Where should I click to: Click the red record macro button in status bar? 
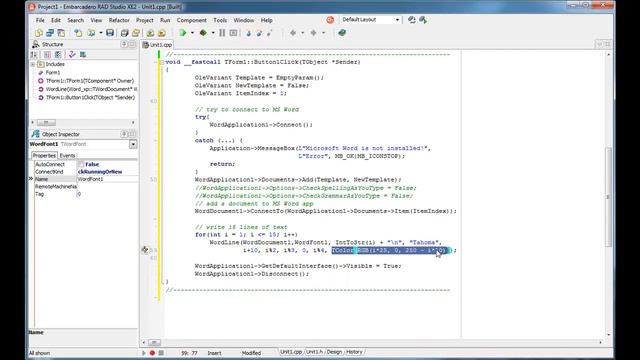coord(152,353)
